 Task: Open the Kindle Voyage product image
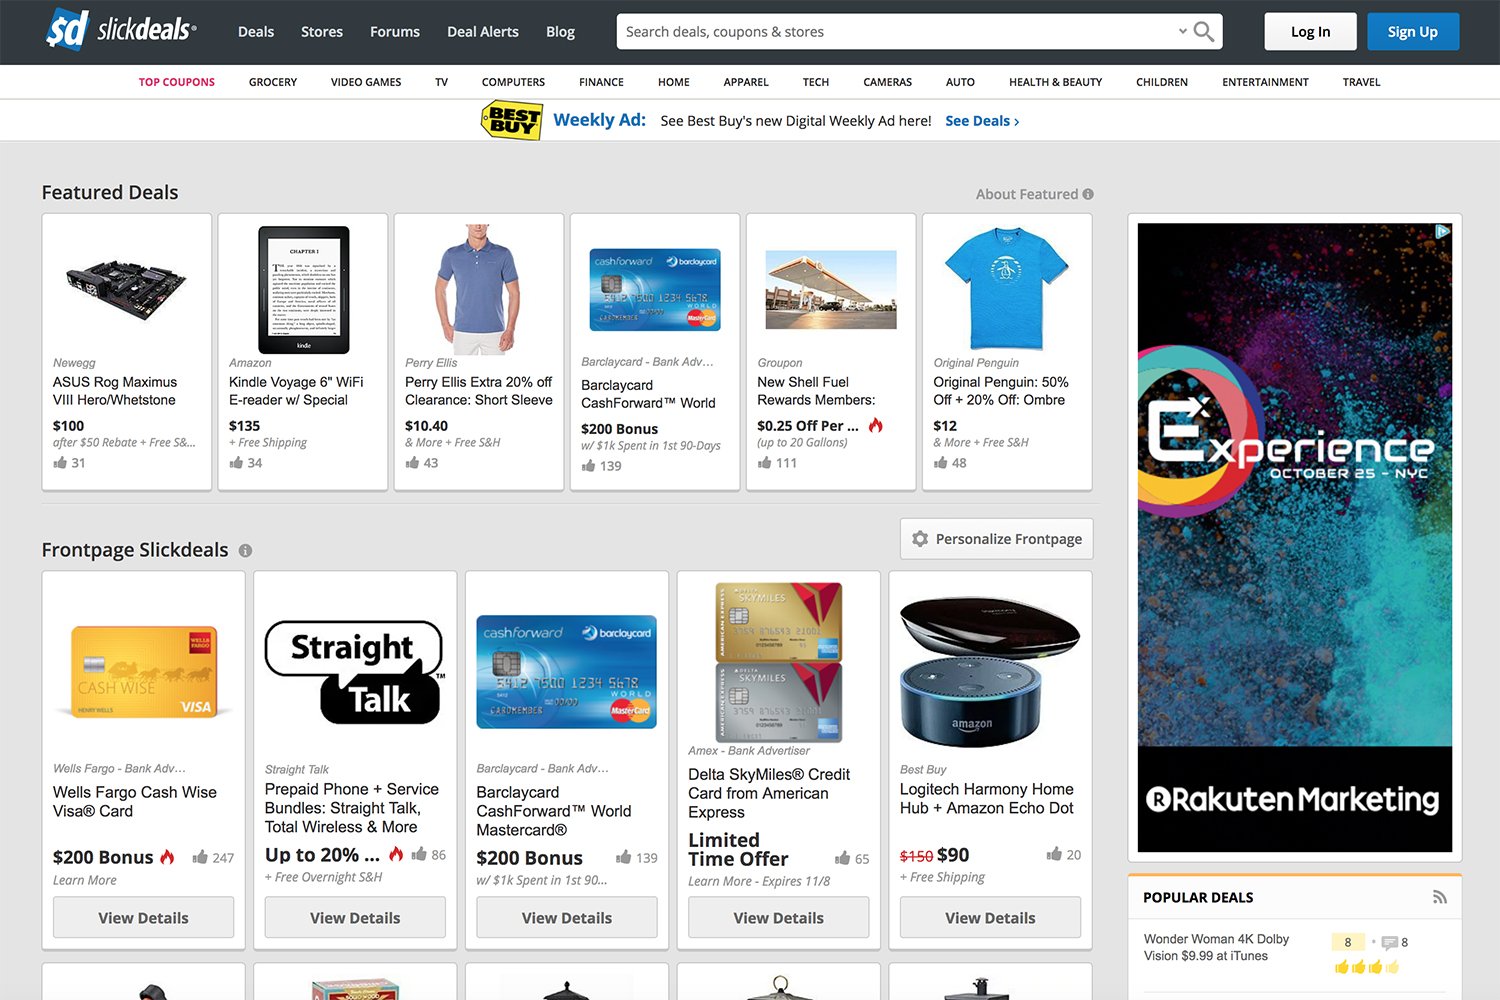click(304, 290)
